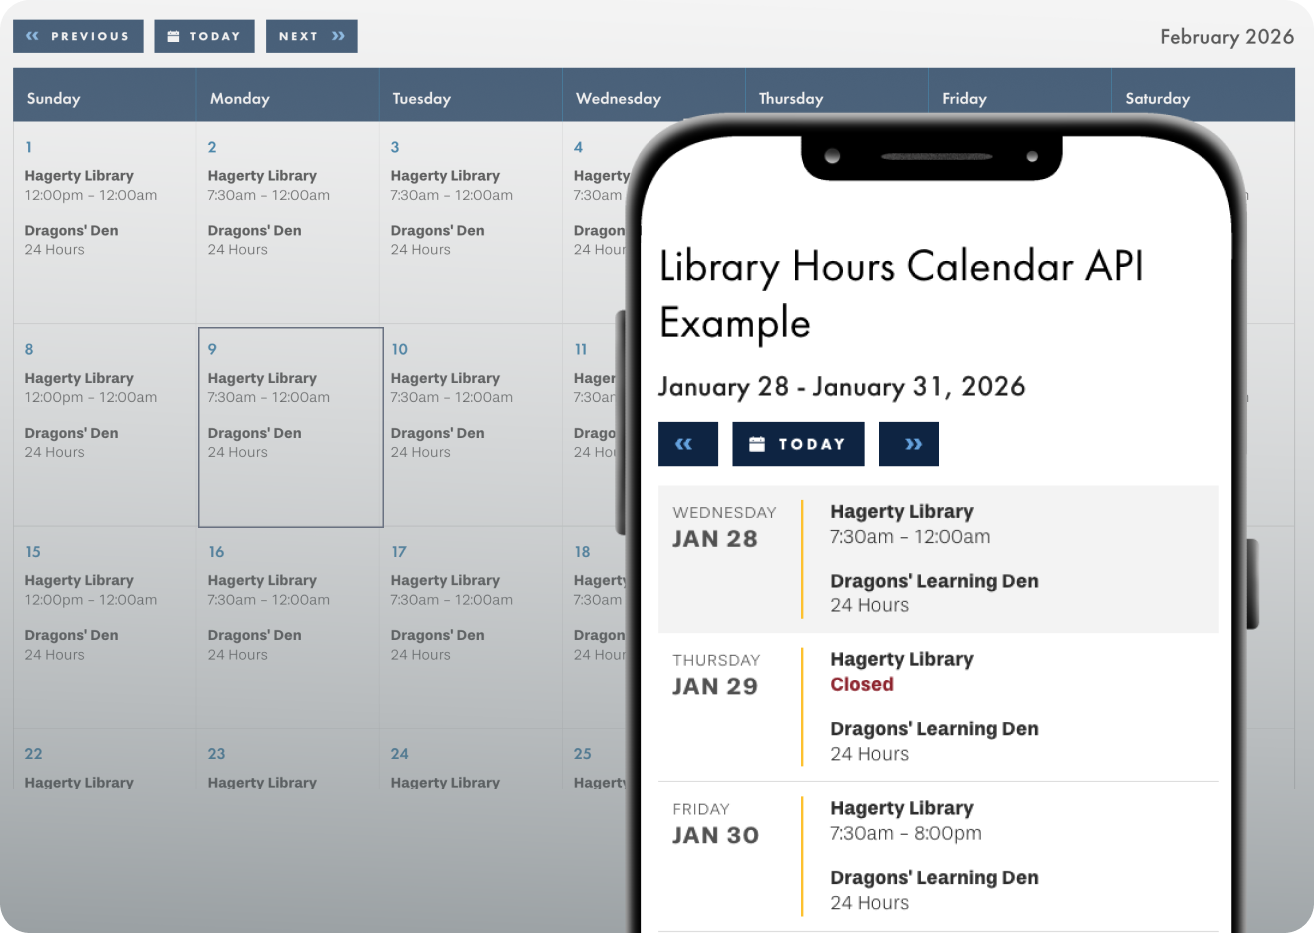Click the phone's double-right next arrow button
This screenshot has height=933, width=1314.
(909, 444)
